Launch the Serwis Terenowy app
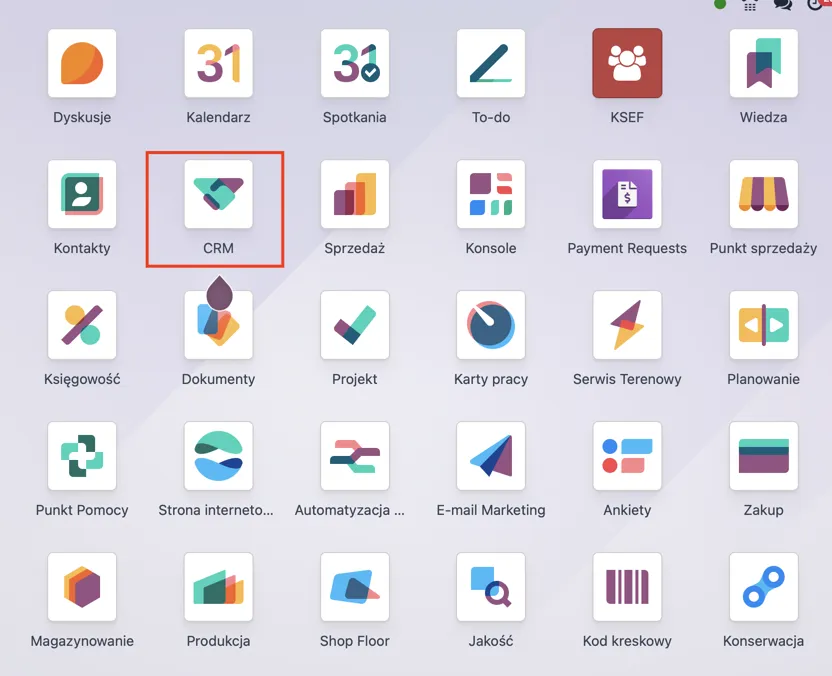The width and height of the screenshot is (832, 676). [x=627, y=325]
